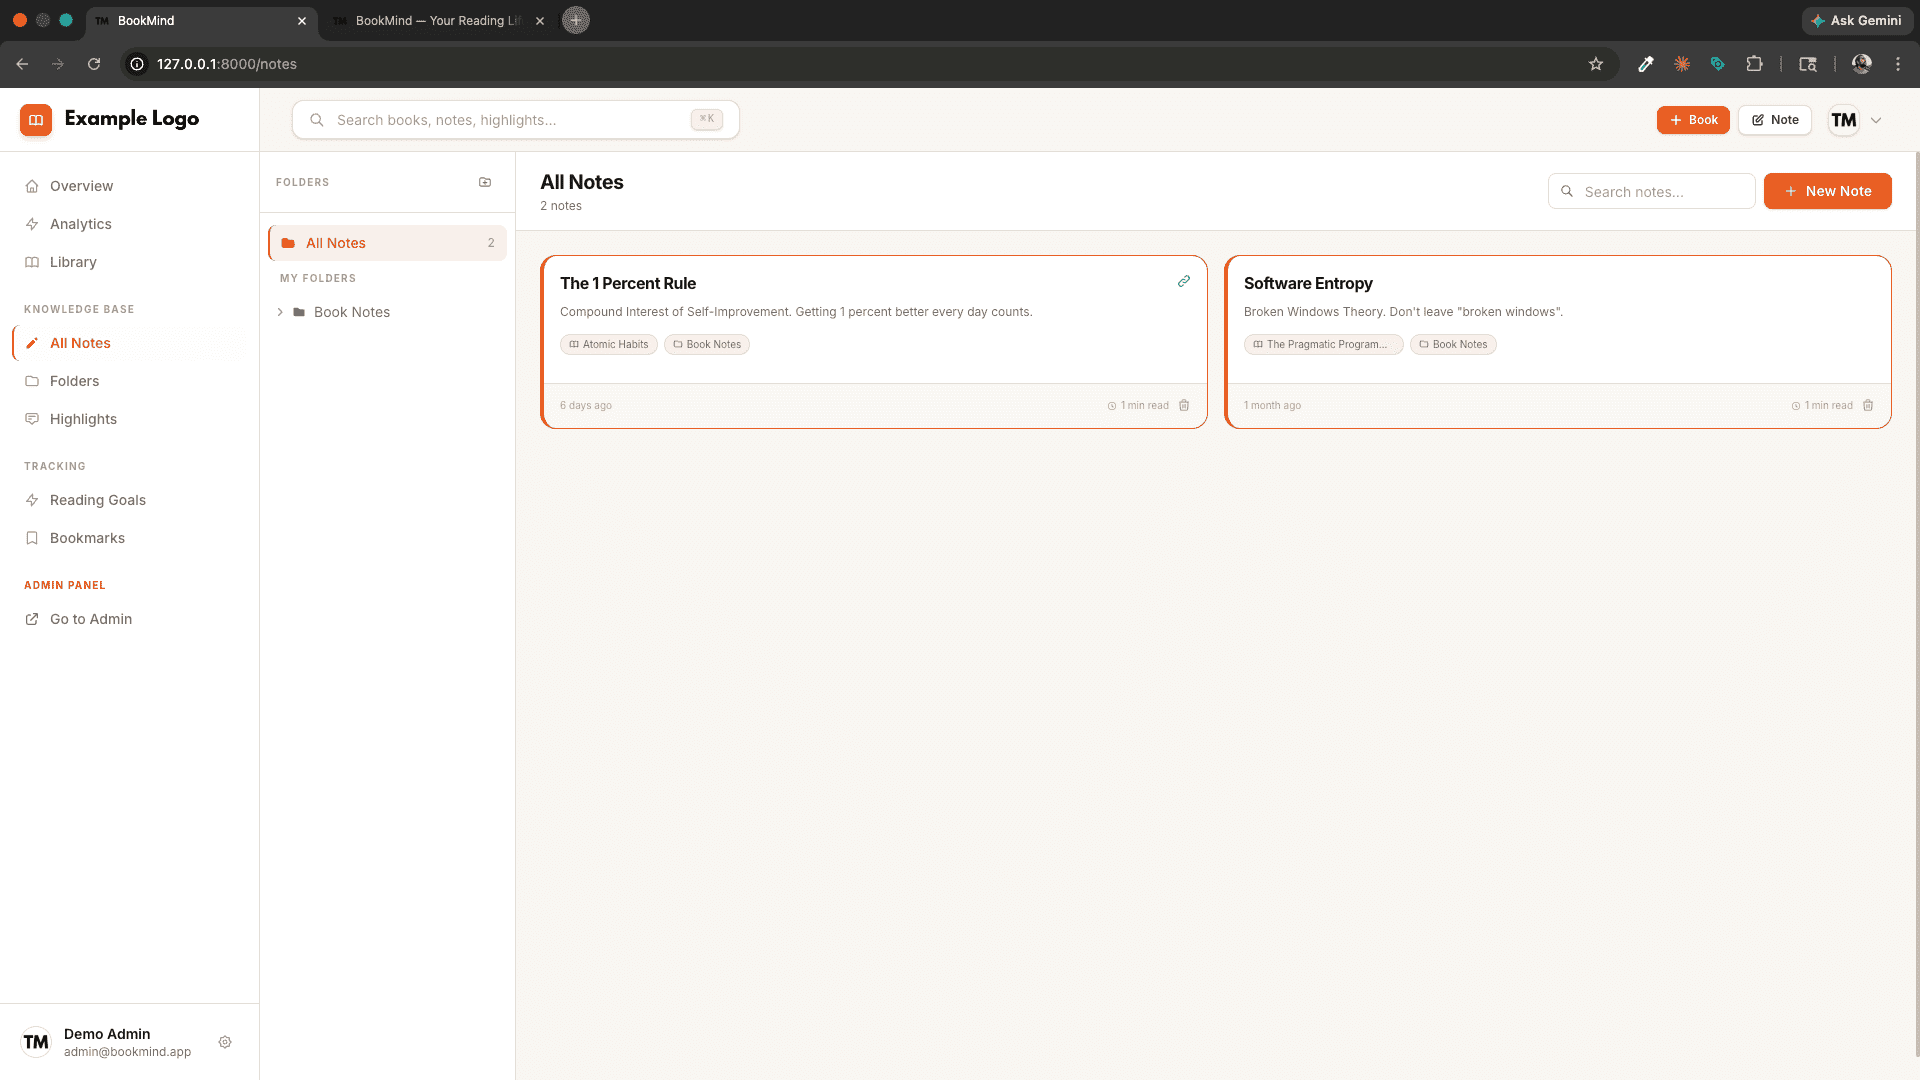Screen dimensions: 1920x1080
Task: Switch to the BookMind — Your Reading Life tab
Action: pyautogui.click(x=437, y=21)
